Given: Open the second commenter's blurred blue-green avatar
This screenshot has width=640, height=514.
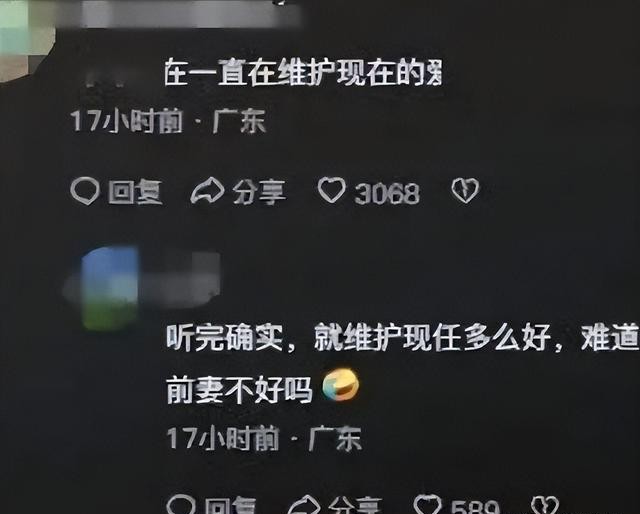Looking at the screenshot, I should [110, 288].
